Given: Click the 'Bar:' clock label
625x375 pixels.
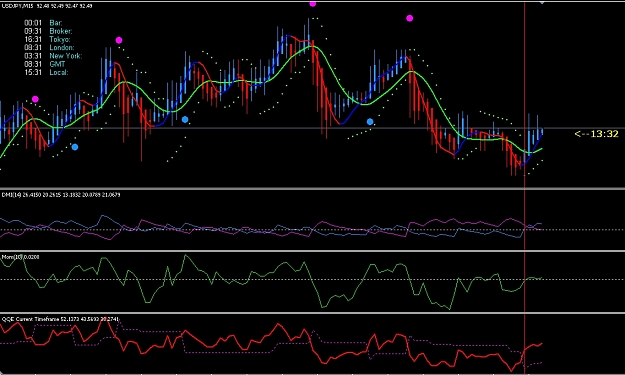Looking at the screenshot, I should [x=56, y=23].
